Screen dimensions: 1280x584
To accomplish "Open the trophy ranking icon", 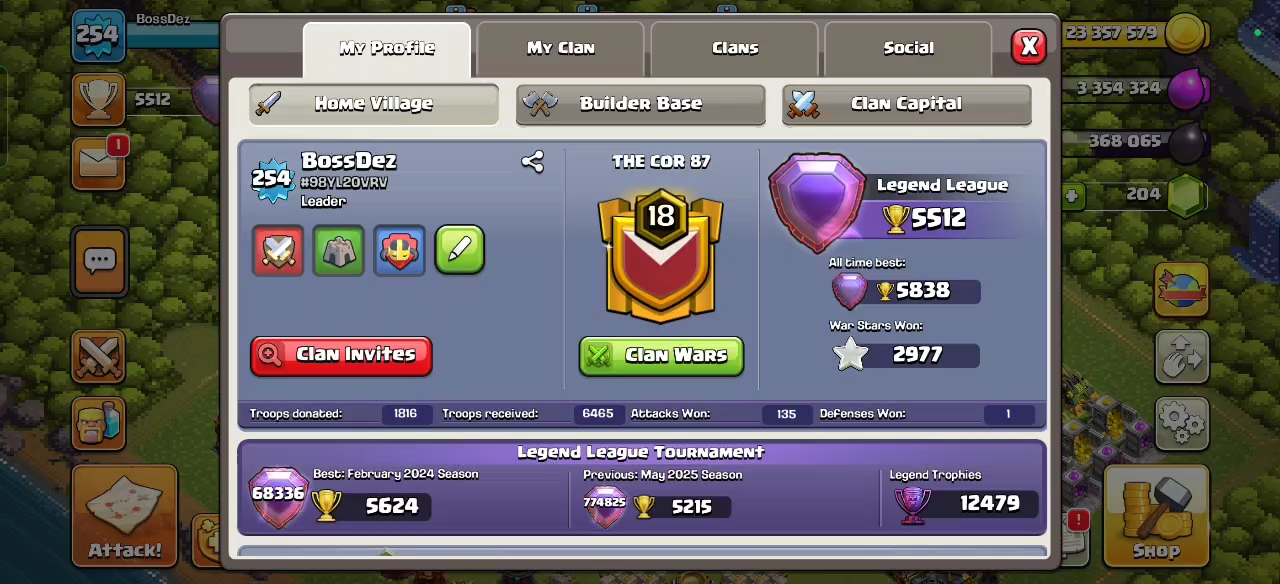I will click(98, 99).
